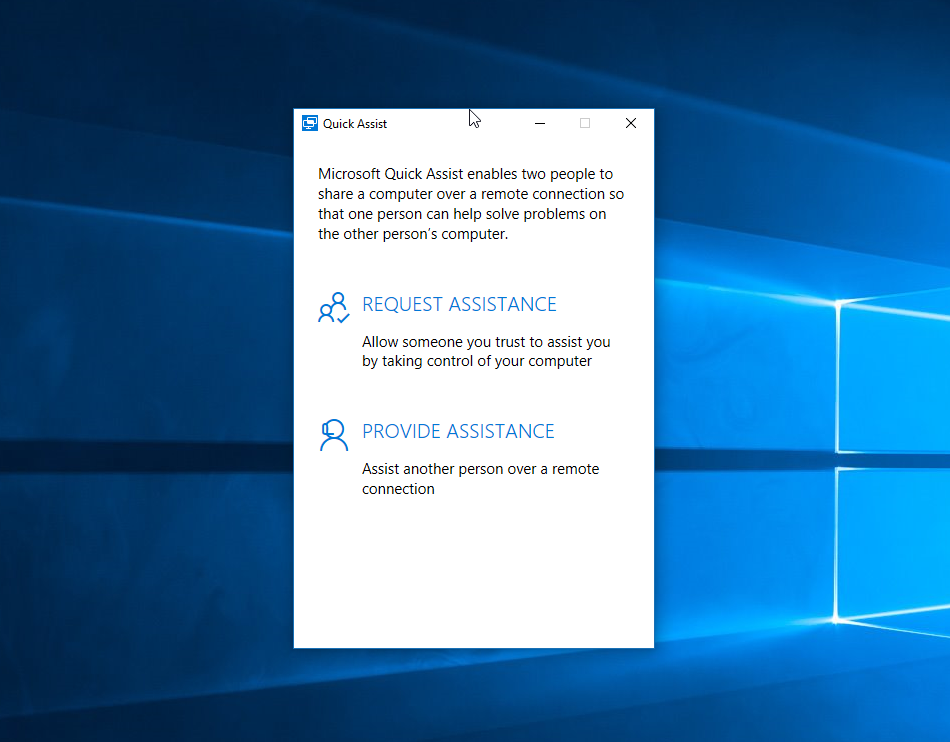Select the REQUEST ASSISTANCE heading

pyautogui.click(x=459, y=304)
